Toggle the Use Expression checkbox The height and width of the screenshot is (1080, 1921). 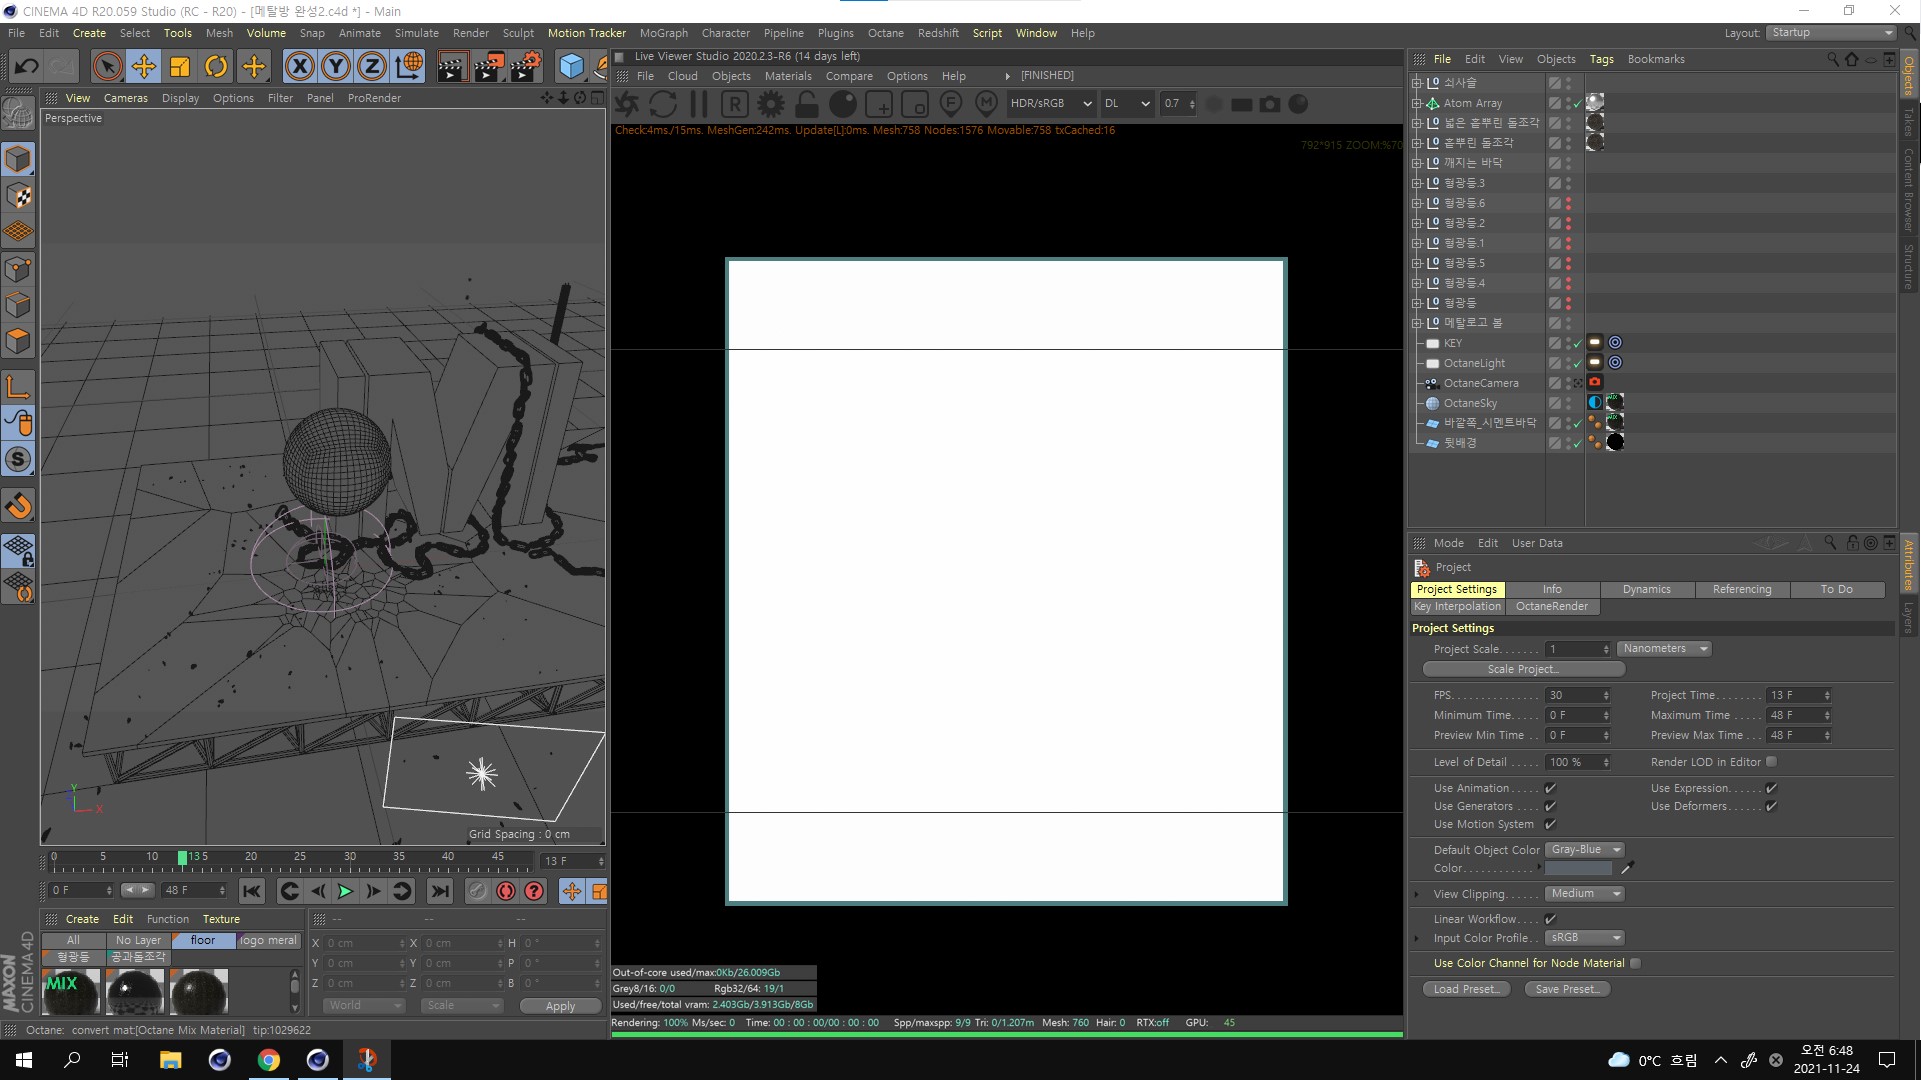(1771, 788)
